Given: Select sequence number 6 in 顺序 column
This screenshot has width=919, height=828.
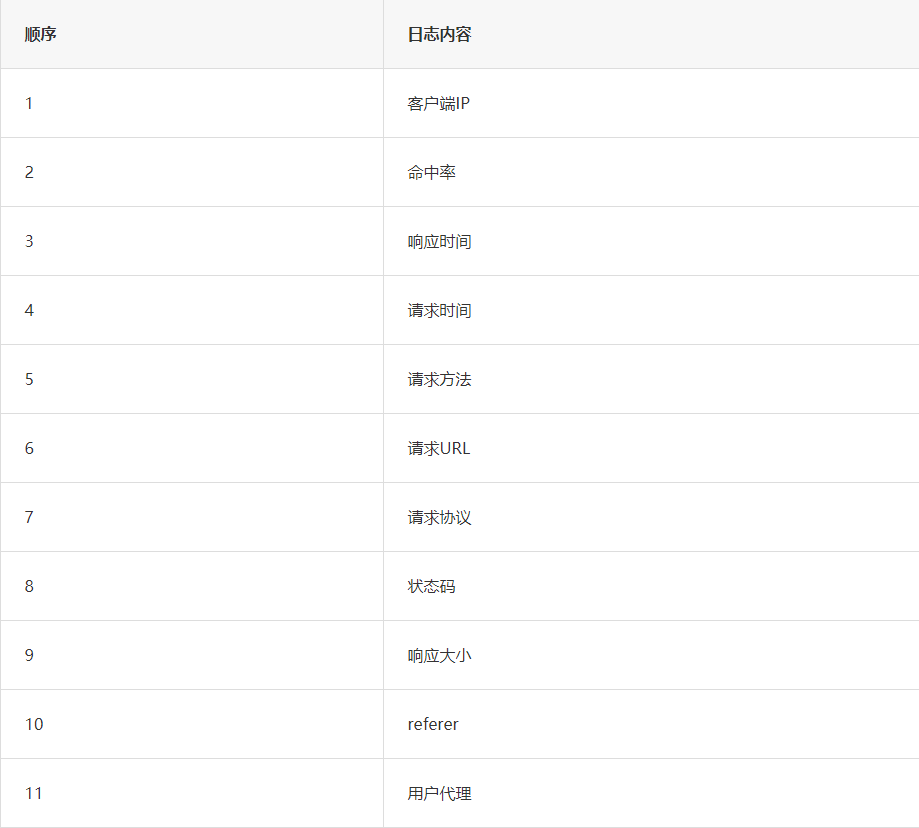Looking at the screenshot, I should coord(29,448).
